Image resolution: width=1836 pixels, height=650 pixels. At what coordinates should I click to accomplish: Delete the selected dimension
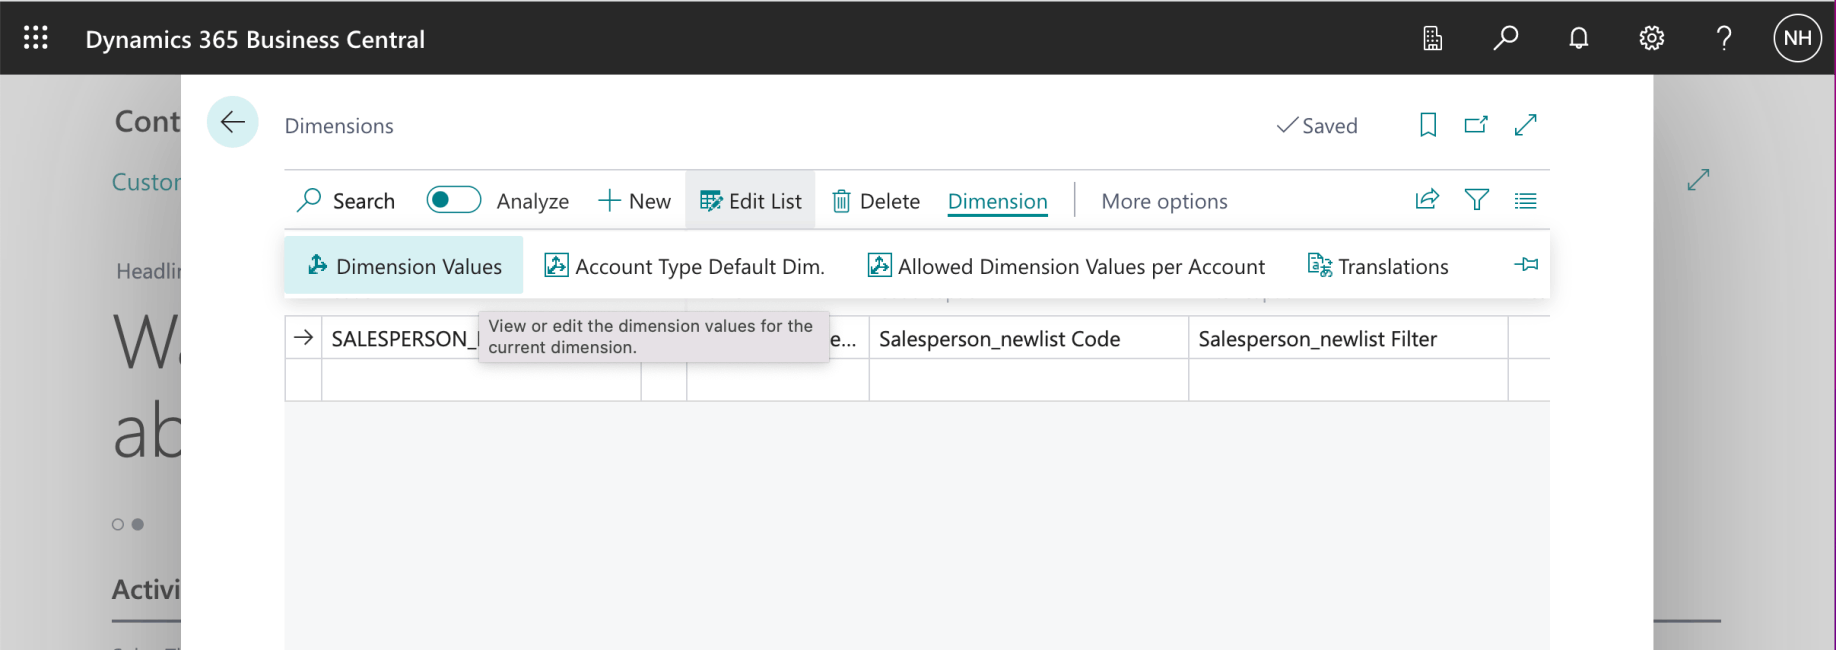pos(876,201)
